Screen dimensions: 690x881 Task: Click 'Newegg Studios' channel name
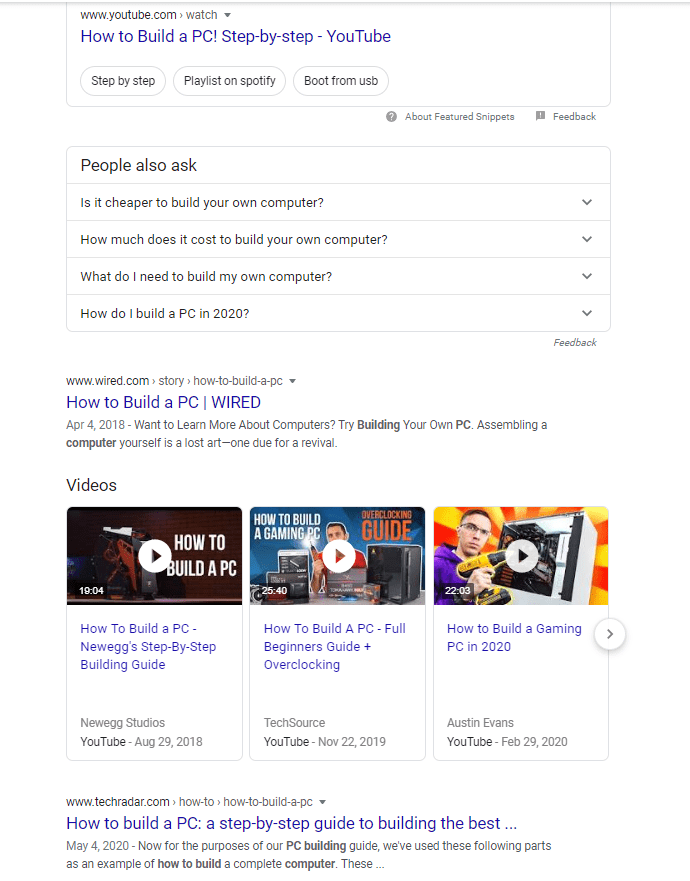click(x=122, y=723)
